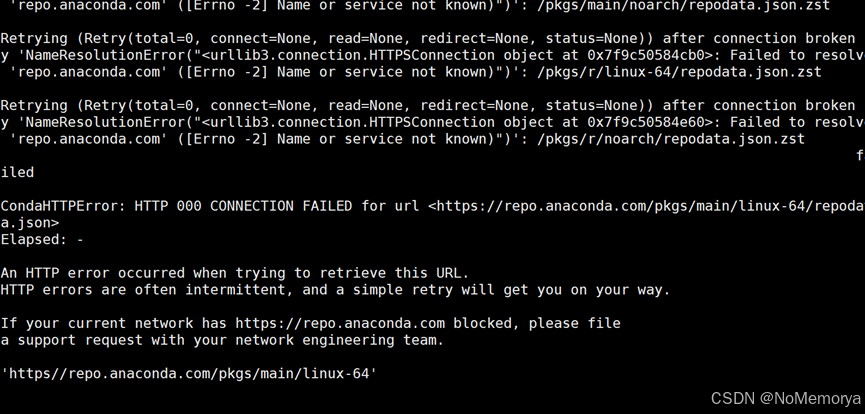
Task: Click 'a support request with your network' line
Action: coord(222,340)
